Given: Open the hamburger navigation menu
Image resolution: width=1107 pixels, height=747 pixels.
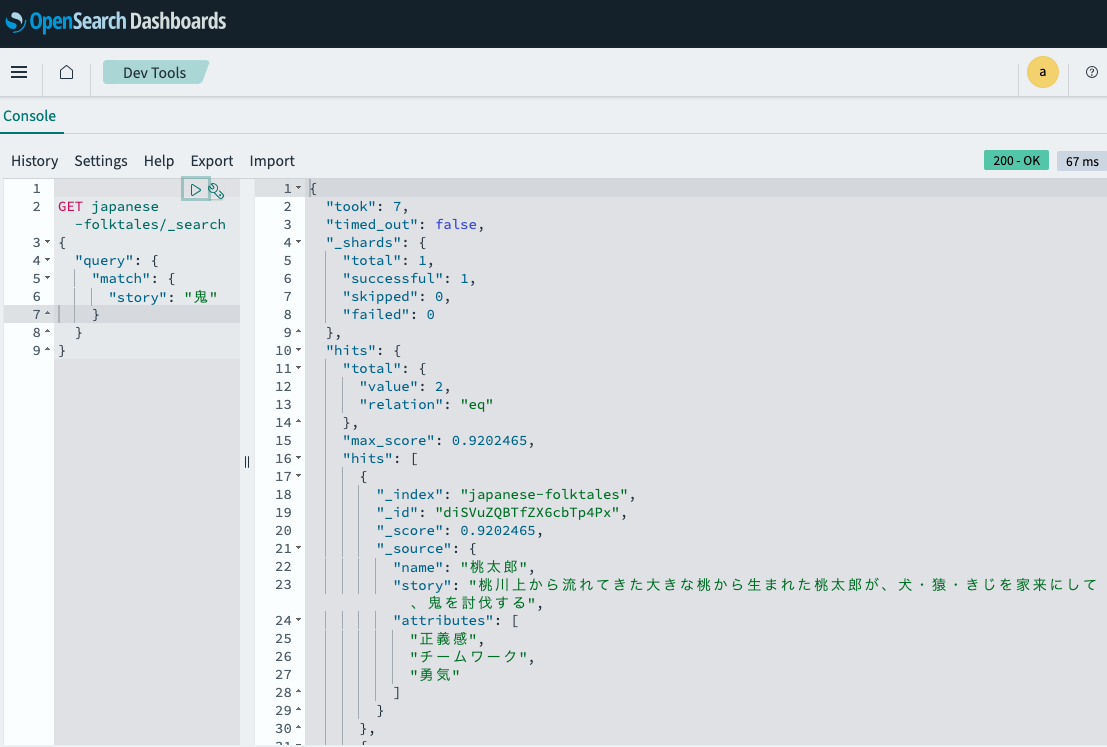Looking at the screenshot, I should [19, 71].
